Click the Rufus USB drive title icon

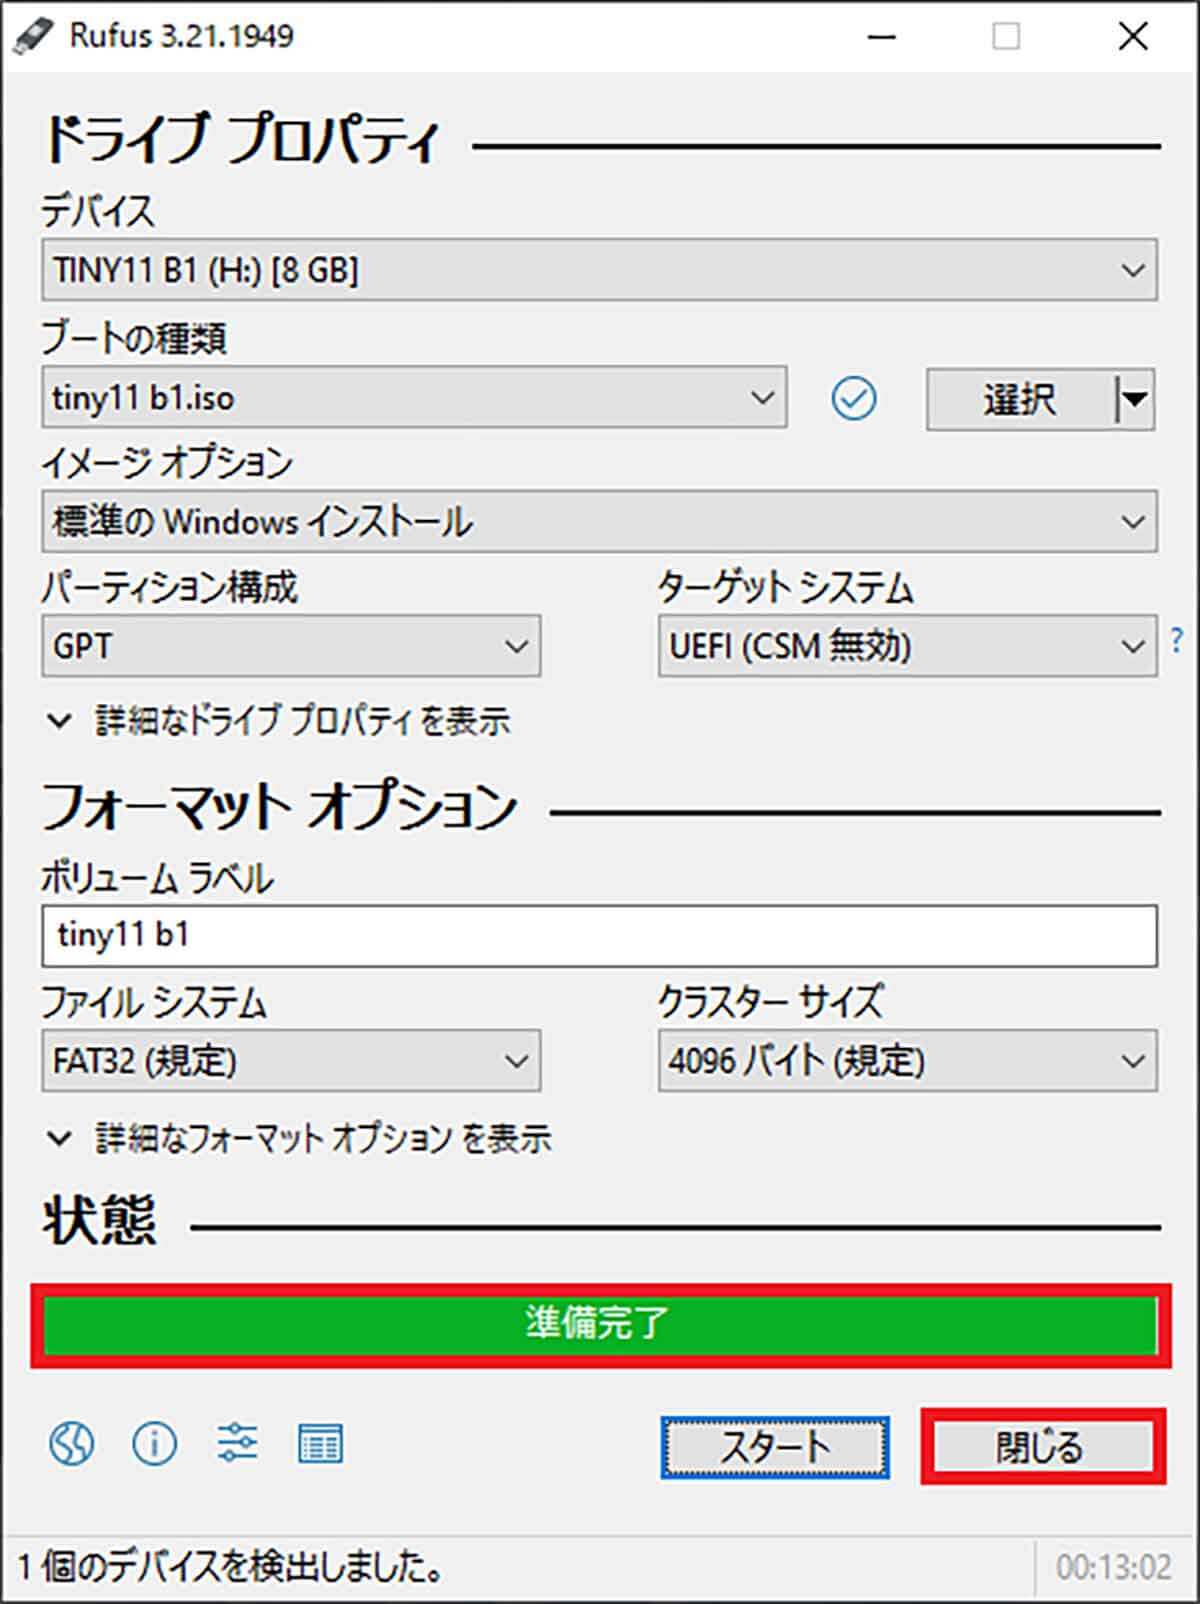click(x=32, y=36)
